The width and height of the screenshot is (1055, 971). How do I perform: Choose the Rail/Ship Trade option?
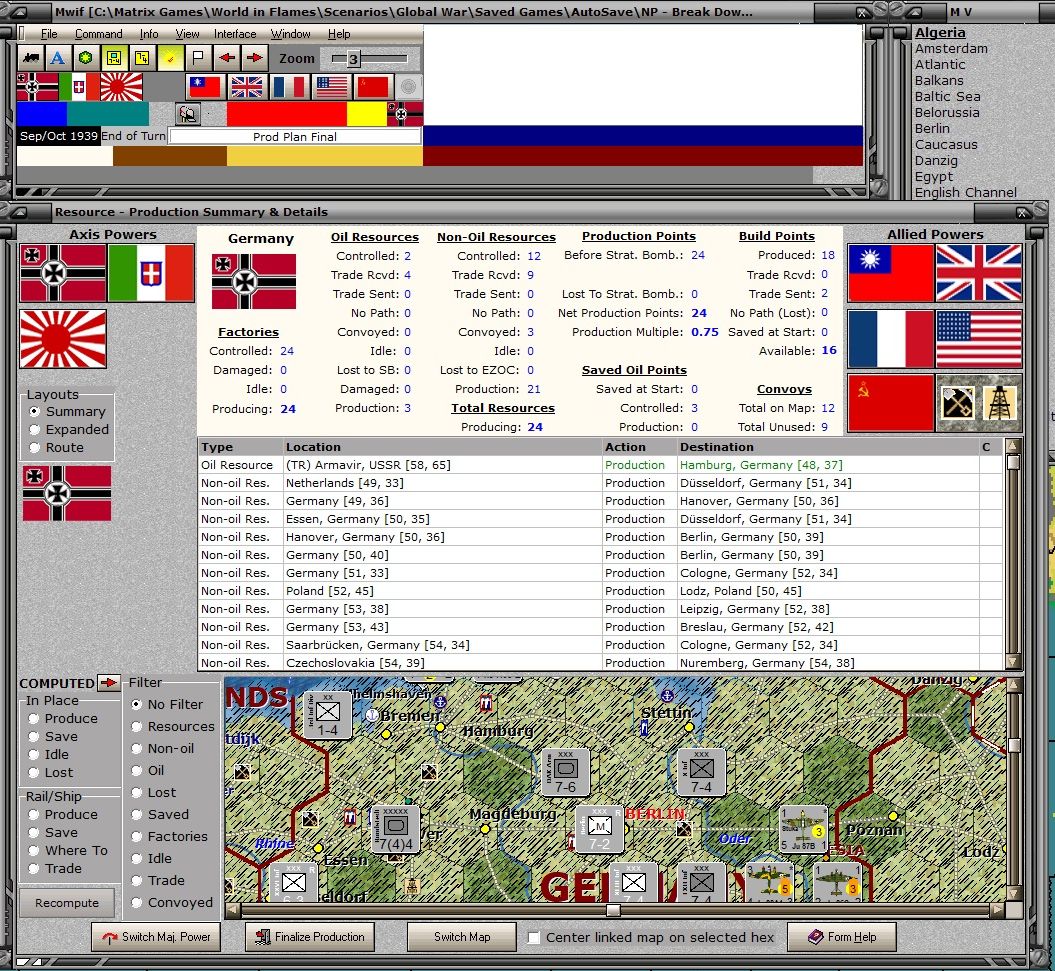click(54, 869)
